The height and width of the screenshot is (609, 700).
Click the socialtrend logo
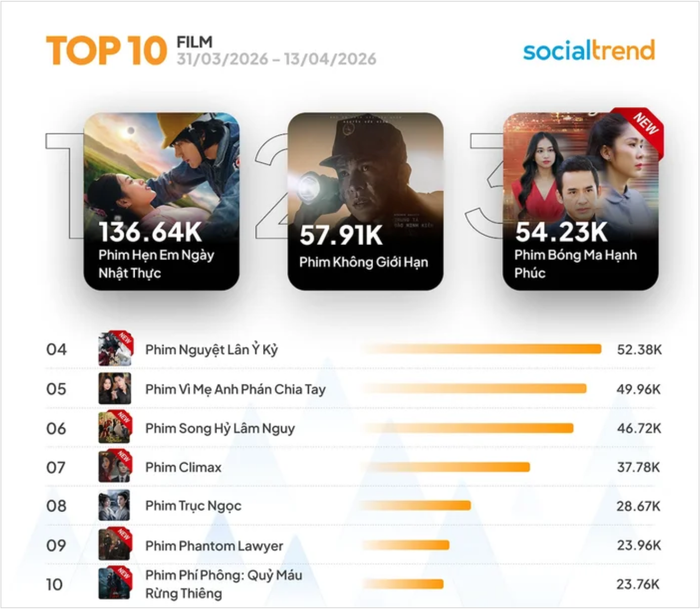(x=588, y=50)
